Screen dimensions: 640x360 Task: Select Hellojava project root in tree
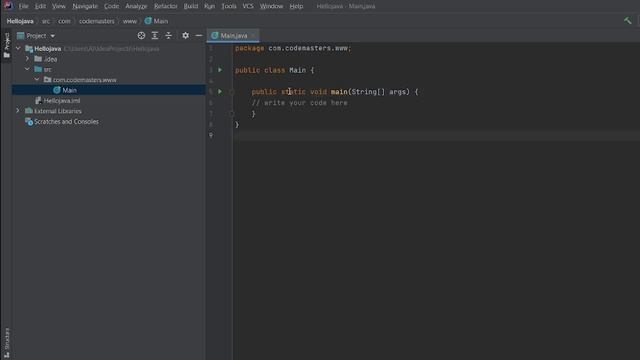47,49
